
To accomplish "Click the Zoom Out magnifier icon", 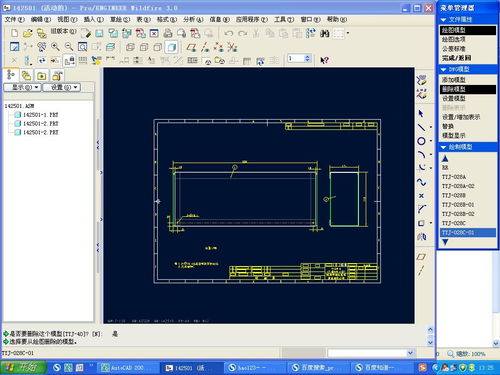I will tap(69, 47).
